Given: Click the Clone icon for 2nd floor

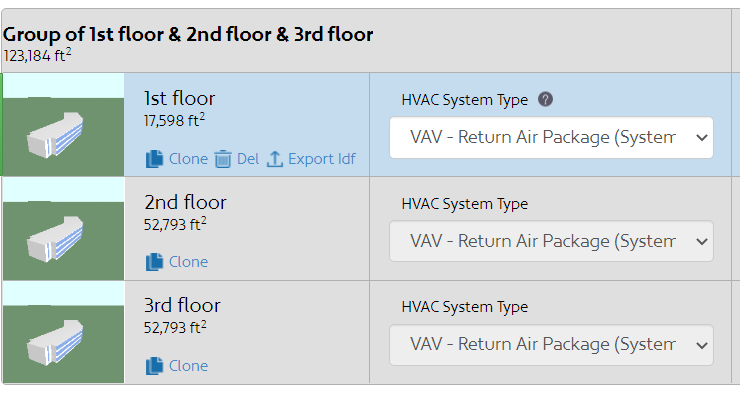Looking at the screenshot, I should click(x=154, y=262).
